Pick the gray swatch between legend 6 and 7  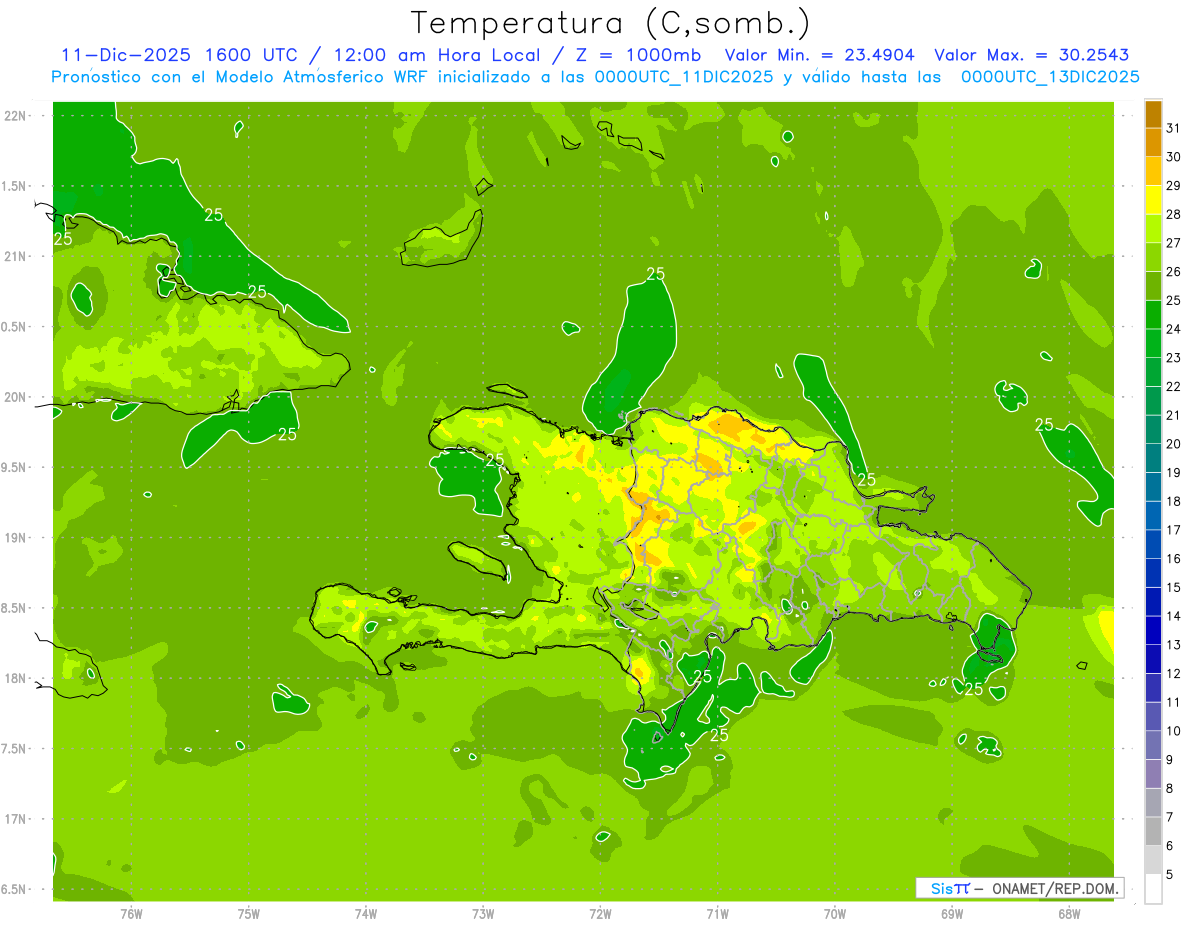tap(1153, 831)
